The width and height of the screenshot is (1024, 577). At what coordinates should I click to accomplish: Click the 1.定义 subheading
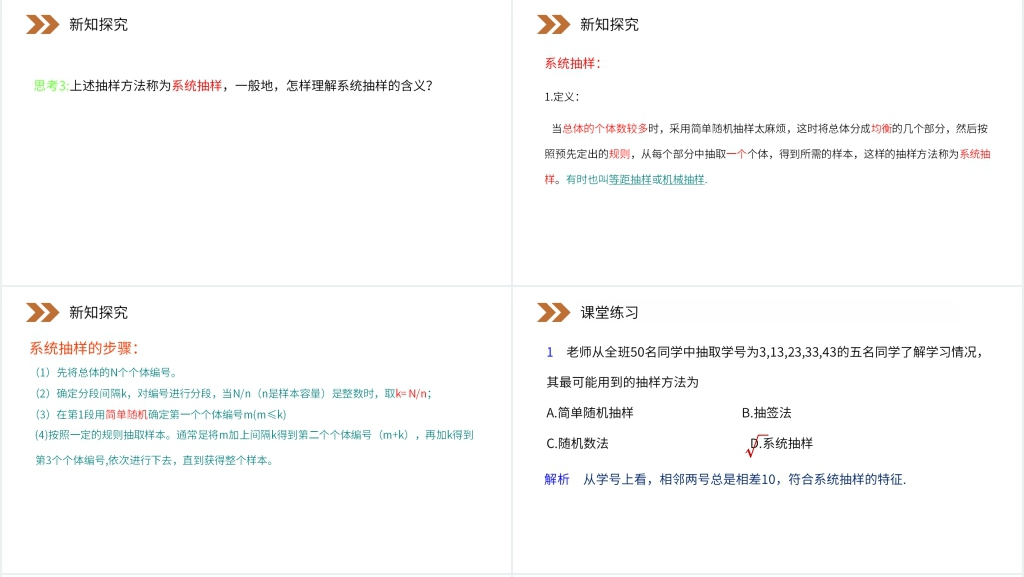click(x=561, y=97)
